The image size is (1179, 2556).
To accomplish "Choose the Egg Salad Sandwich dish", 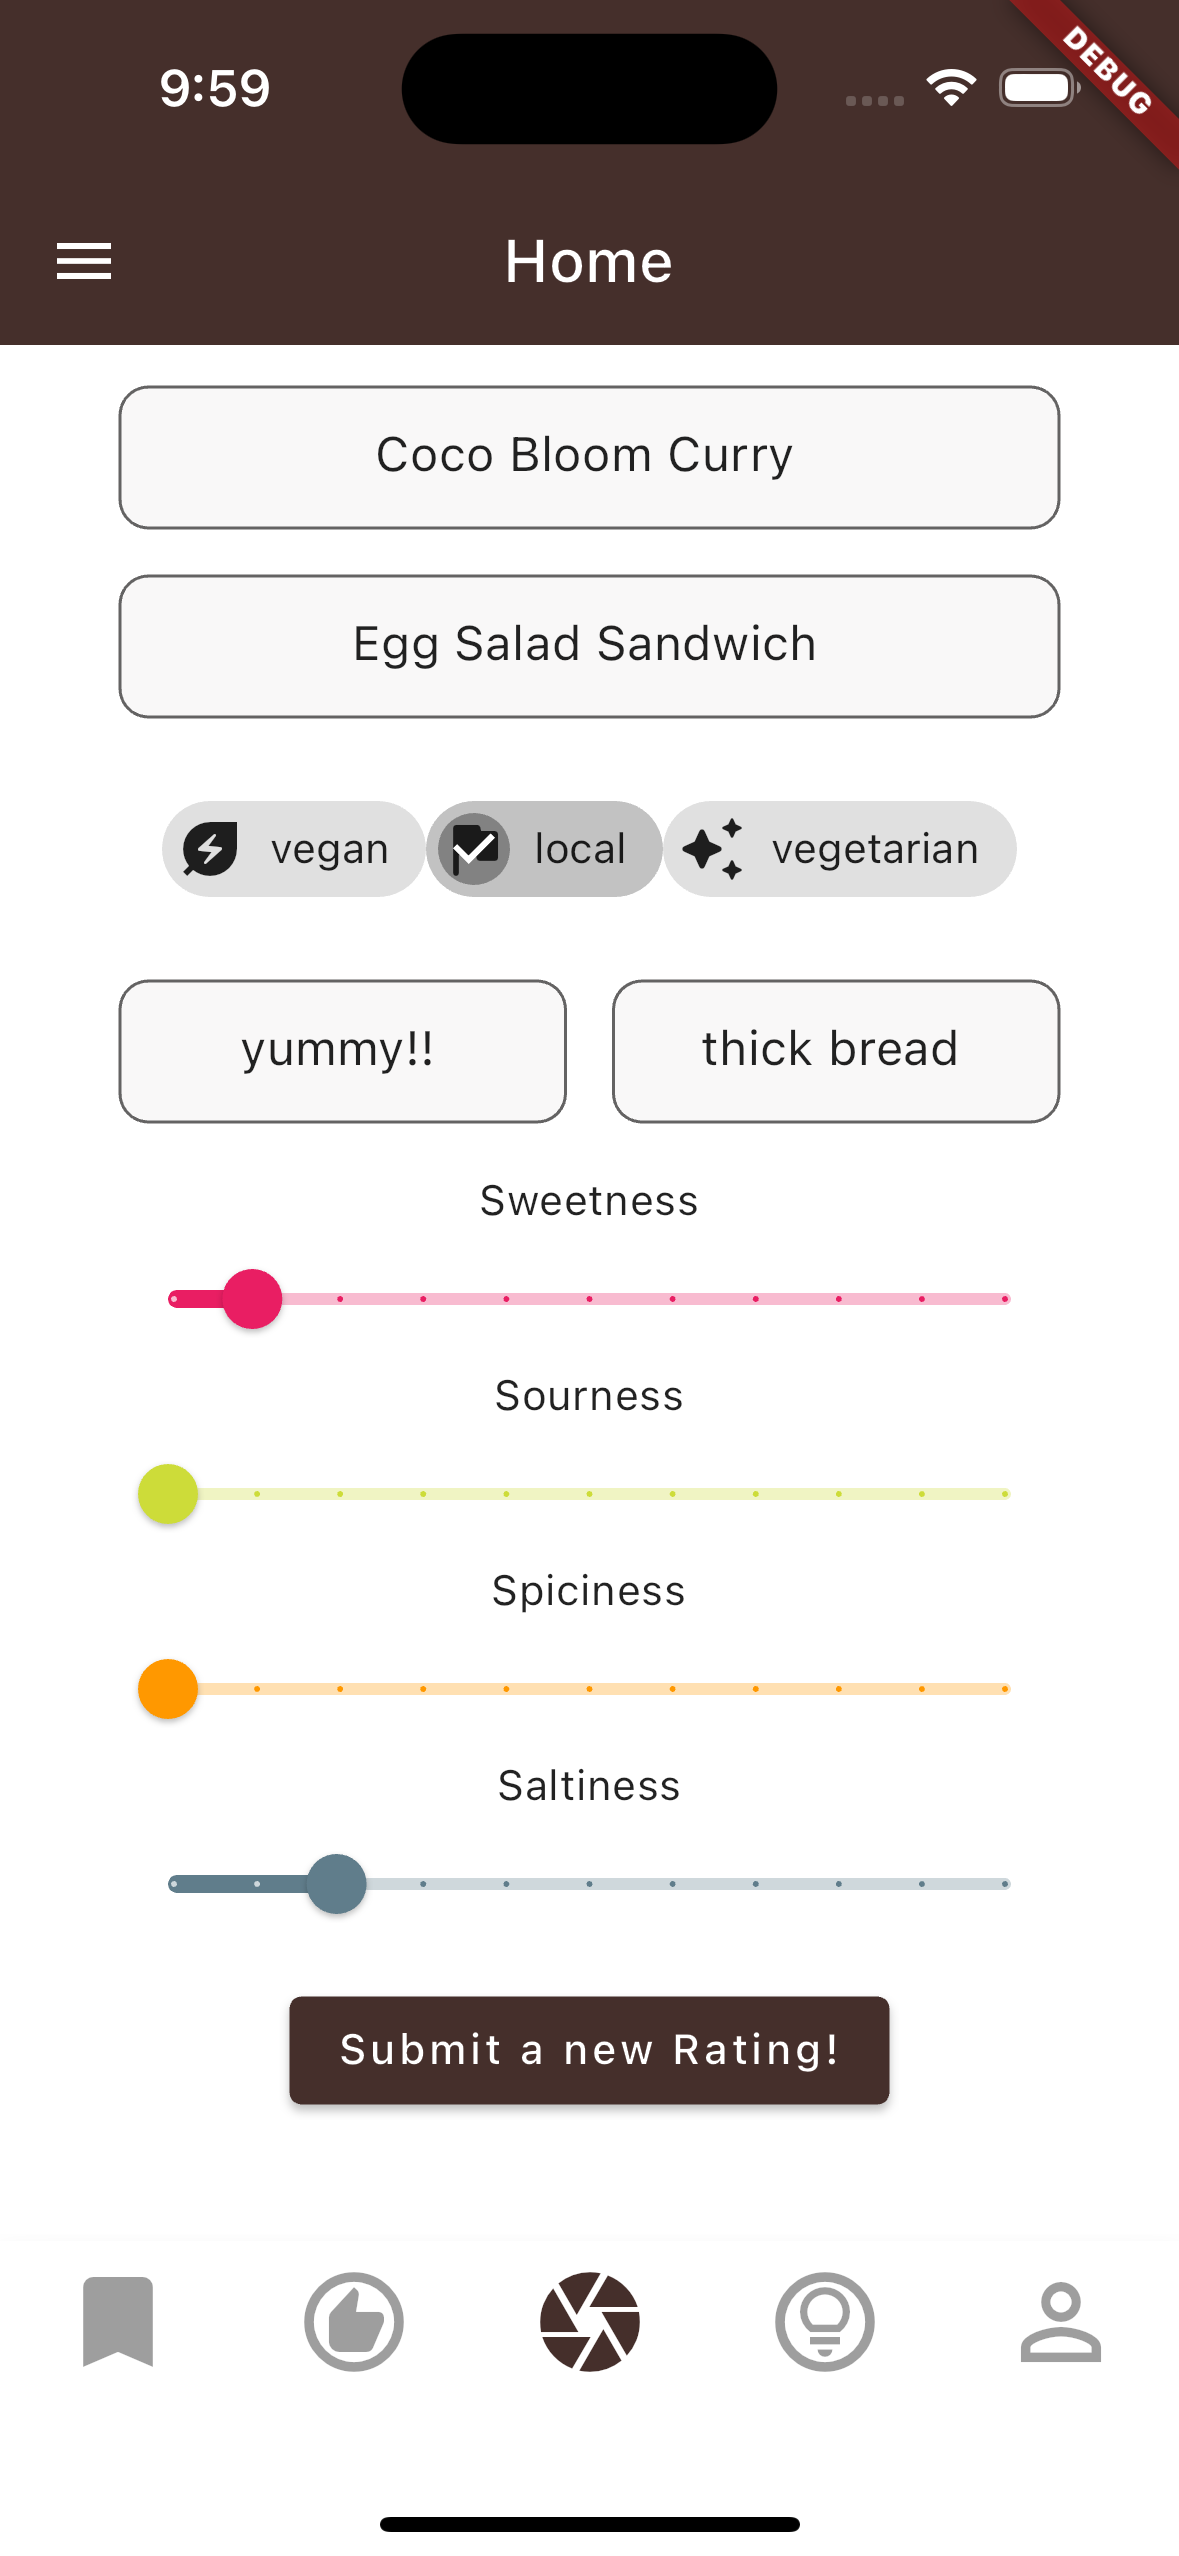I will (x=589, y=646).
